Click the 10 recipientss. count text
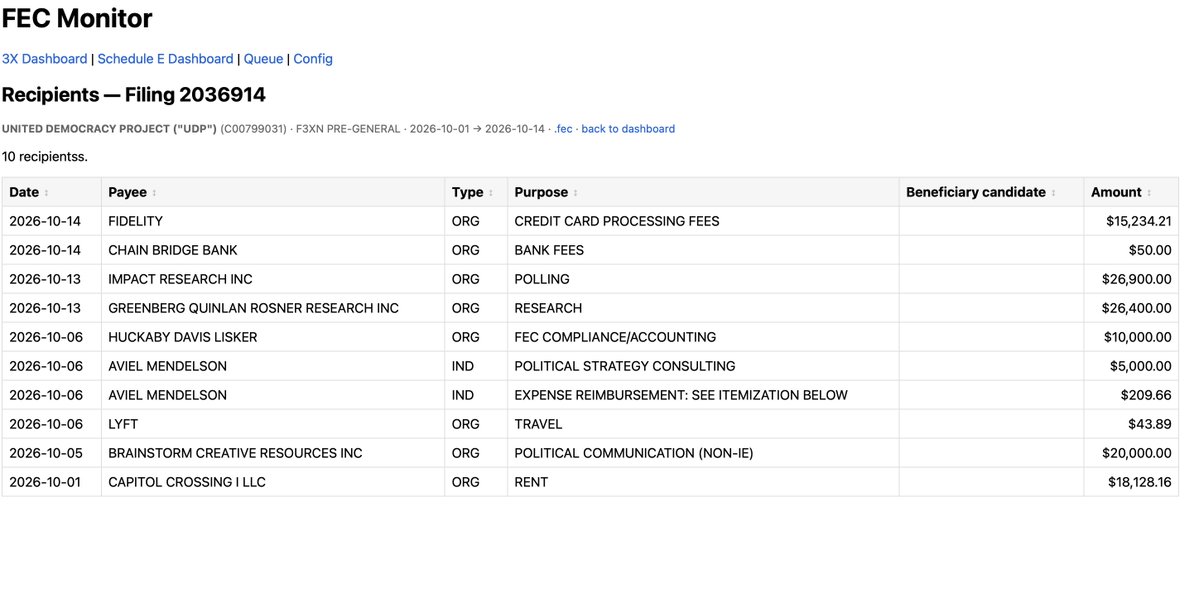Viewport: 1199px width, 613px height. (x=44, y=157)
